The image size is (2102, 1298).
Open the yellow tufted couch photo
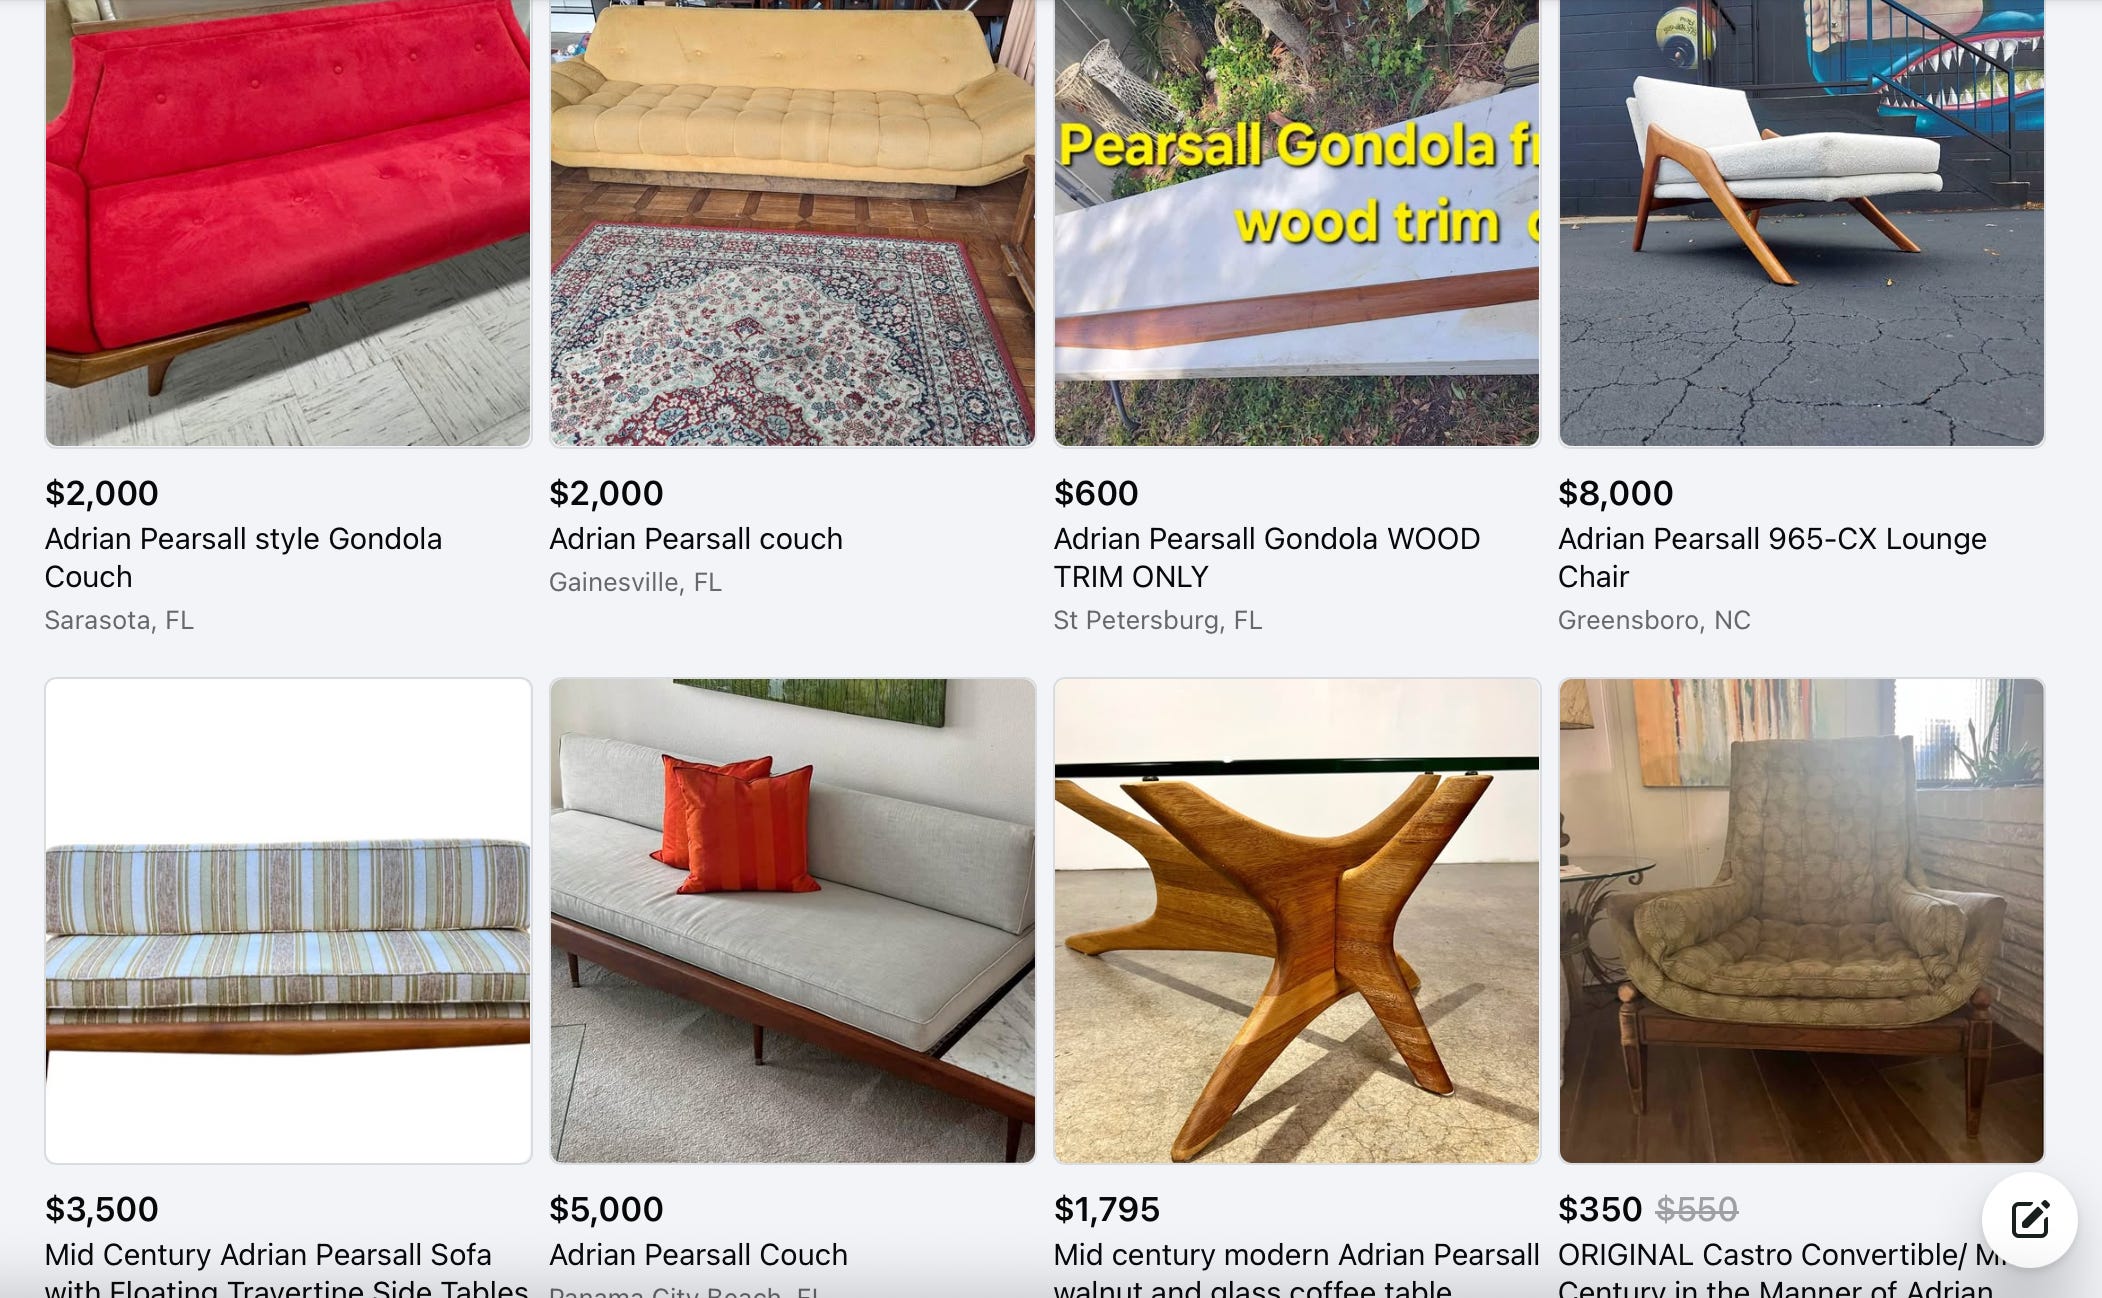pos(793,223)
